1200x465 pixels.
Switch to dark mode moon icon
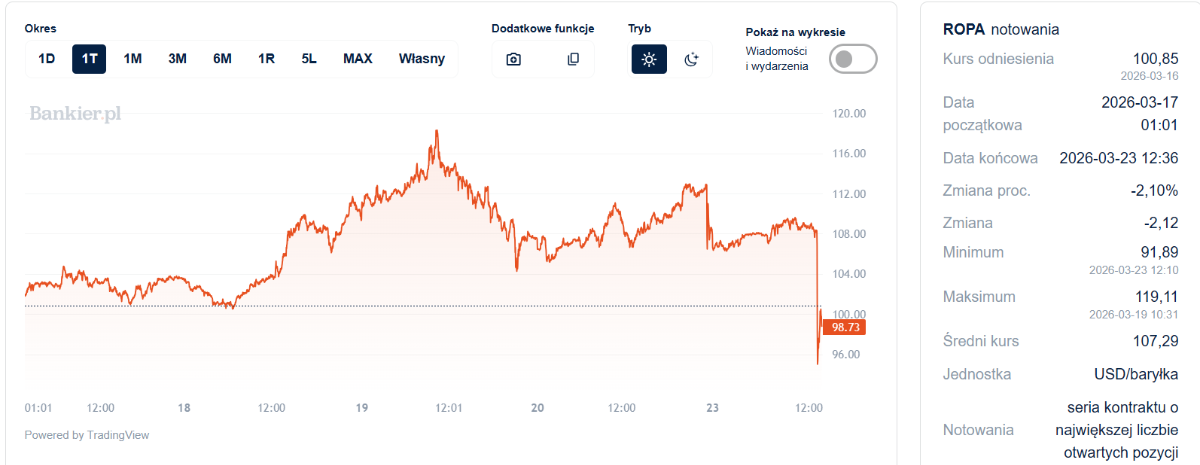coord(691,59)
